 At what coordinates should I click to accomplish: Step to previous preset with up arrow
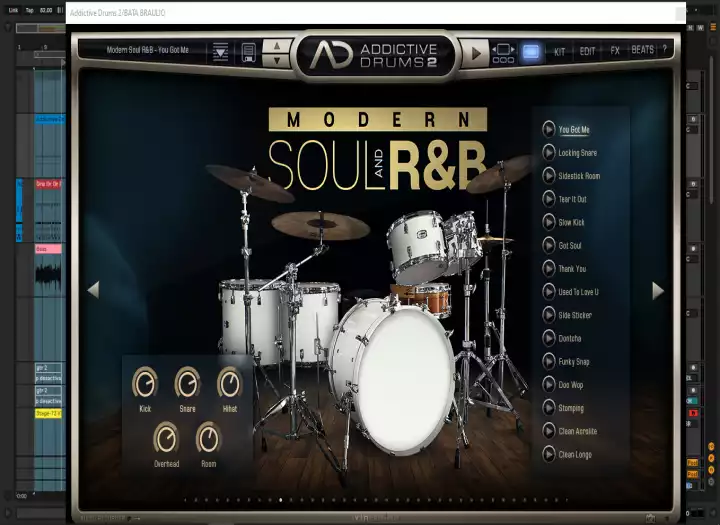tap(276, 45)
